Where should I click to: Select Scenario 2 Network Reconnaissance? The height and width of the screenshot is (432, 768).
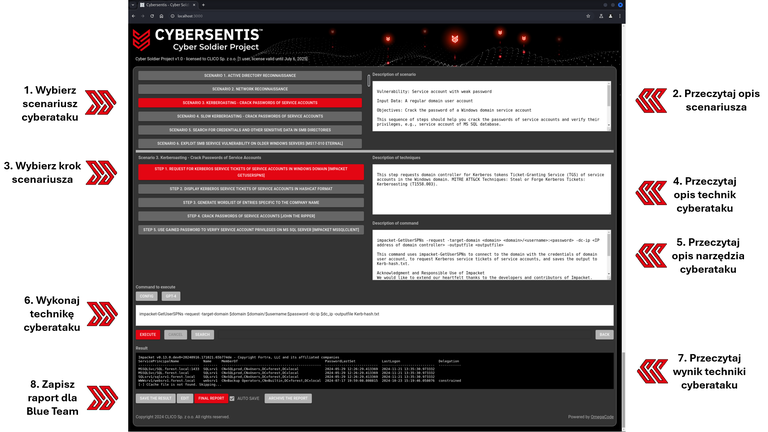(250, 89)
